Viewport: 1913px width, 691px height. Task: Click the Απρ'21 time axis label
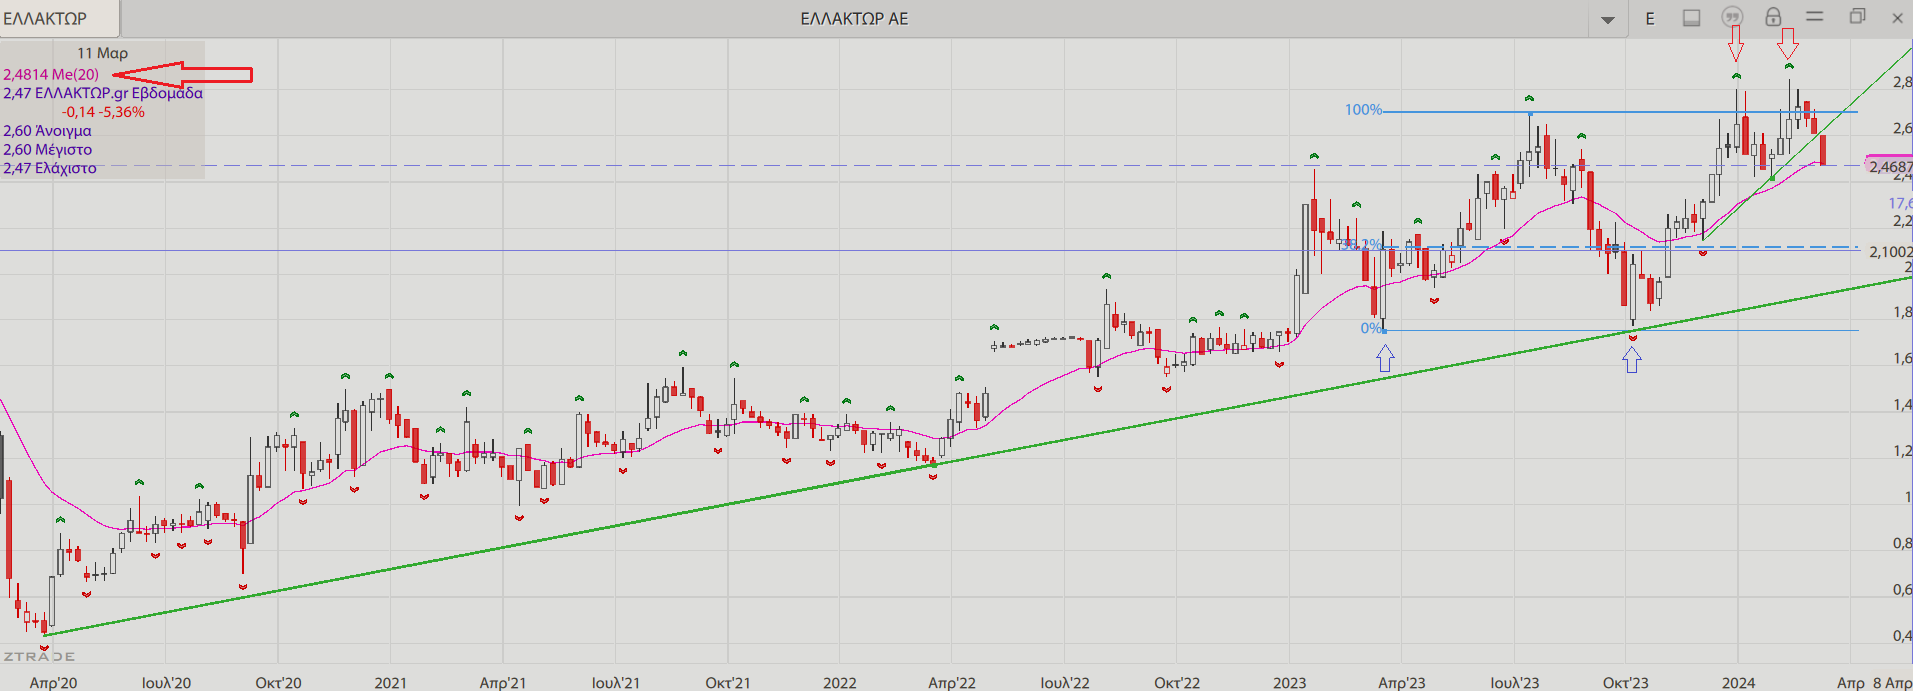503,682
